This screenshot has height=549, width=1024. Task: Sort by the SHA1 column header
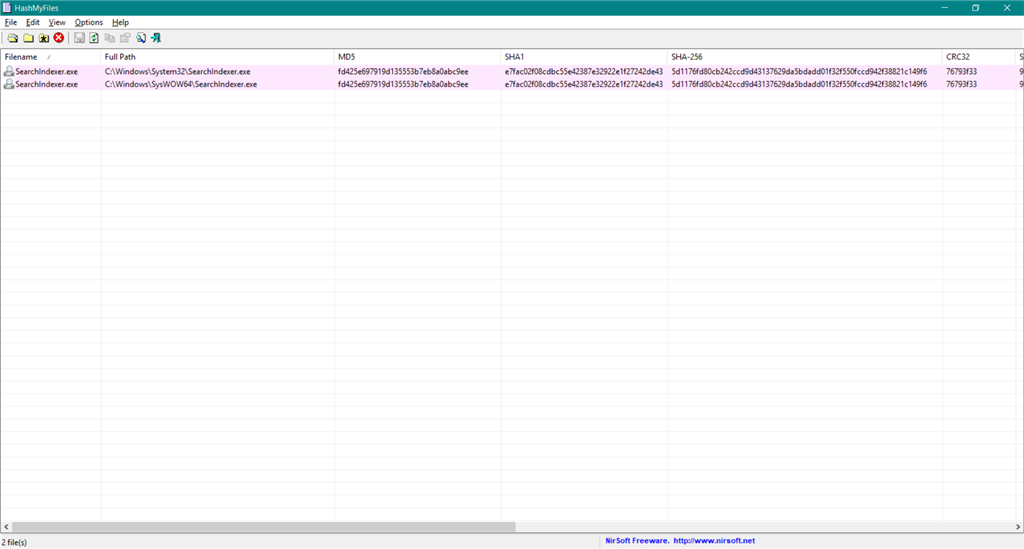[584, 57]
